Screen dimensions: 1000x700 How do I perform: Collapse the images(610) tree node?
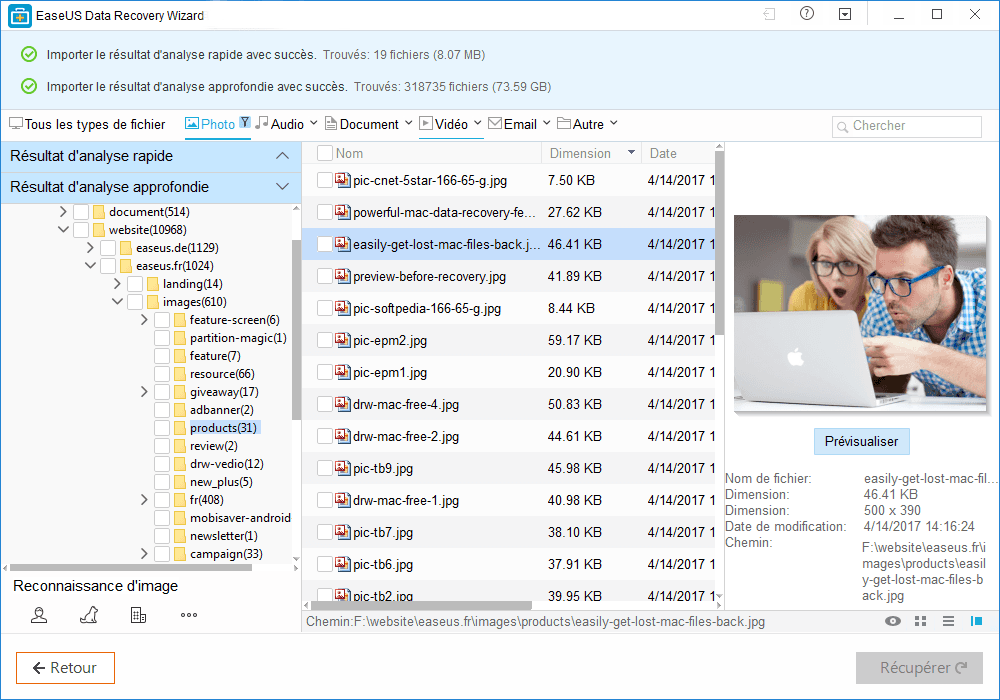coord(117,302)
